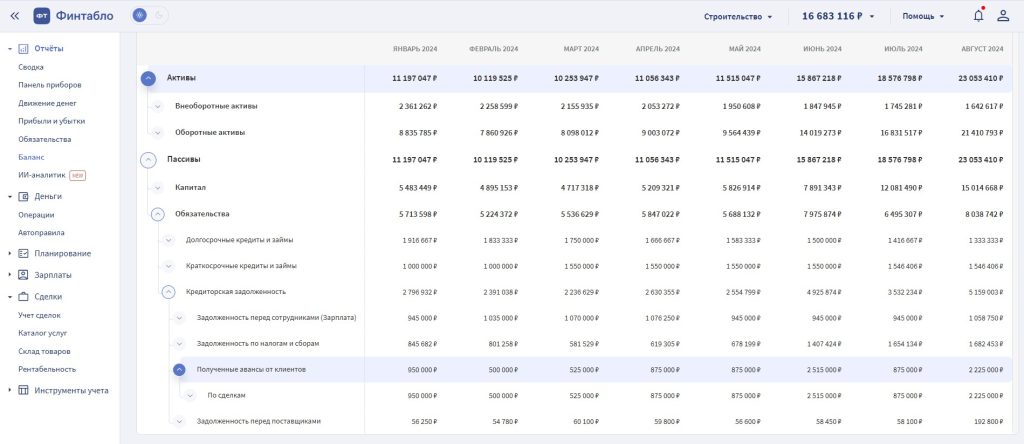The height and width of the screenshot is (444, 1024).
Task: Open the Помощь dropdown menu
Action: tap(923, 16)
